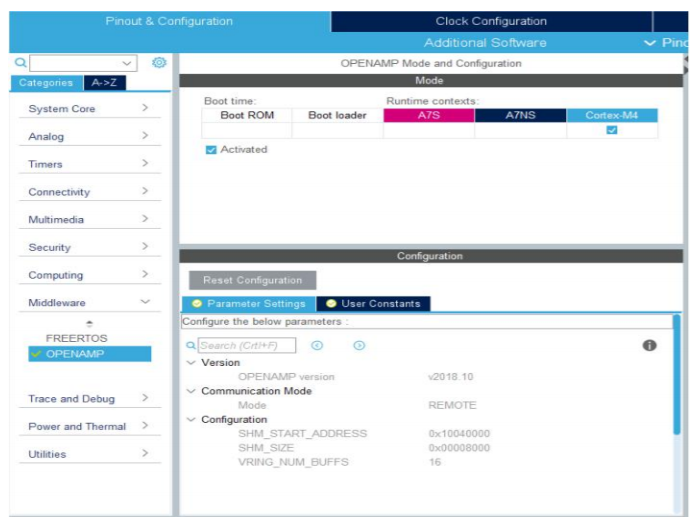Uncheck the Cortex-M4 runtime context checkbox
The height and width of the screenshot is (526, 697).
[612, 130]
